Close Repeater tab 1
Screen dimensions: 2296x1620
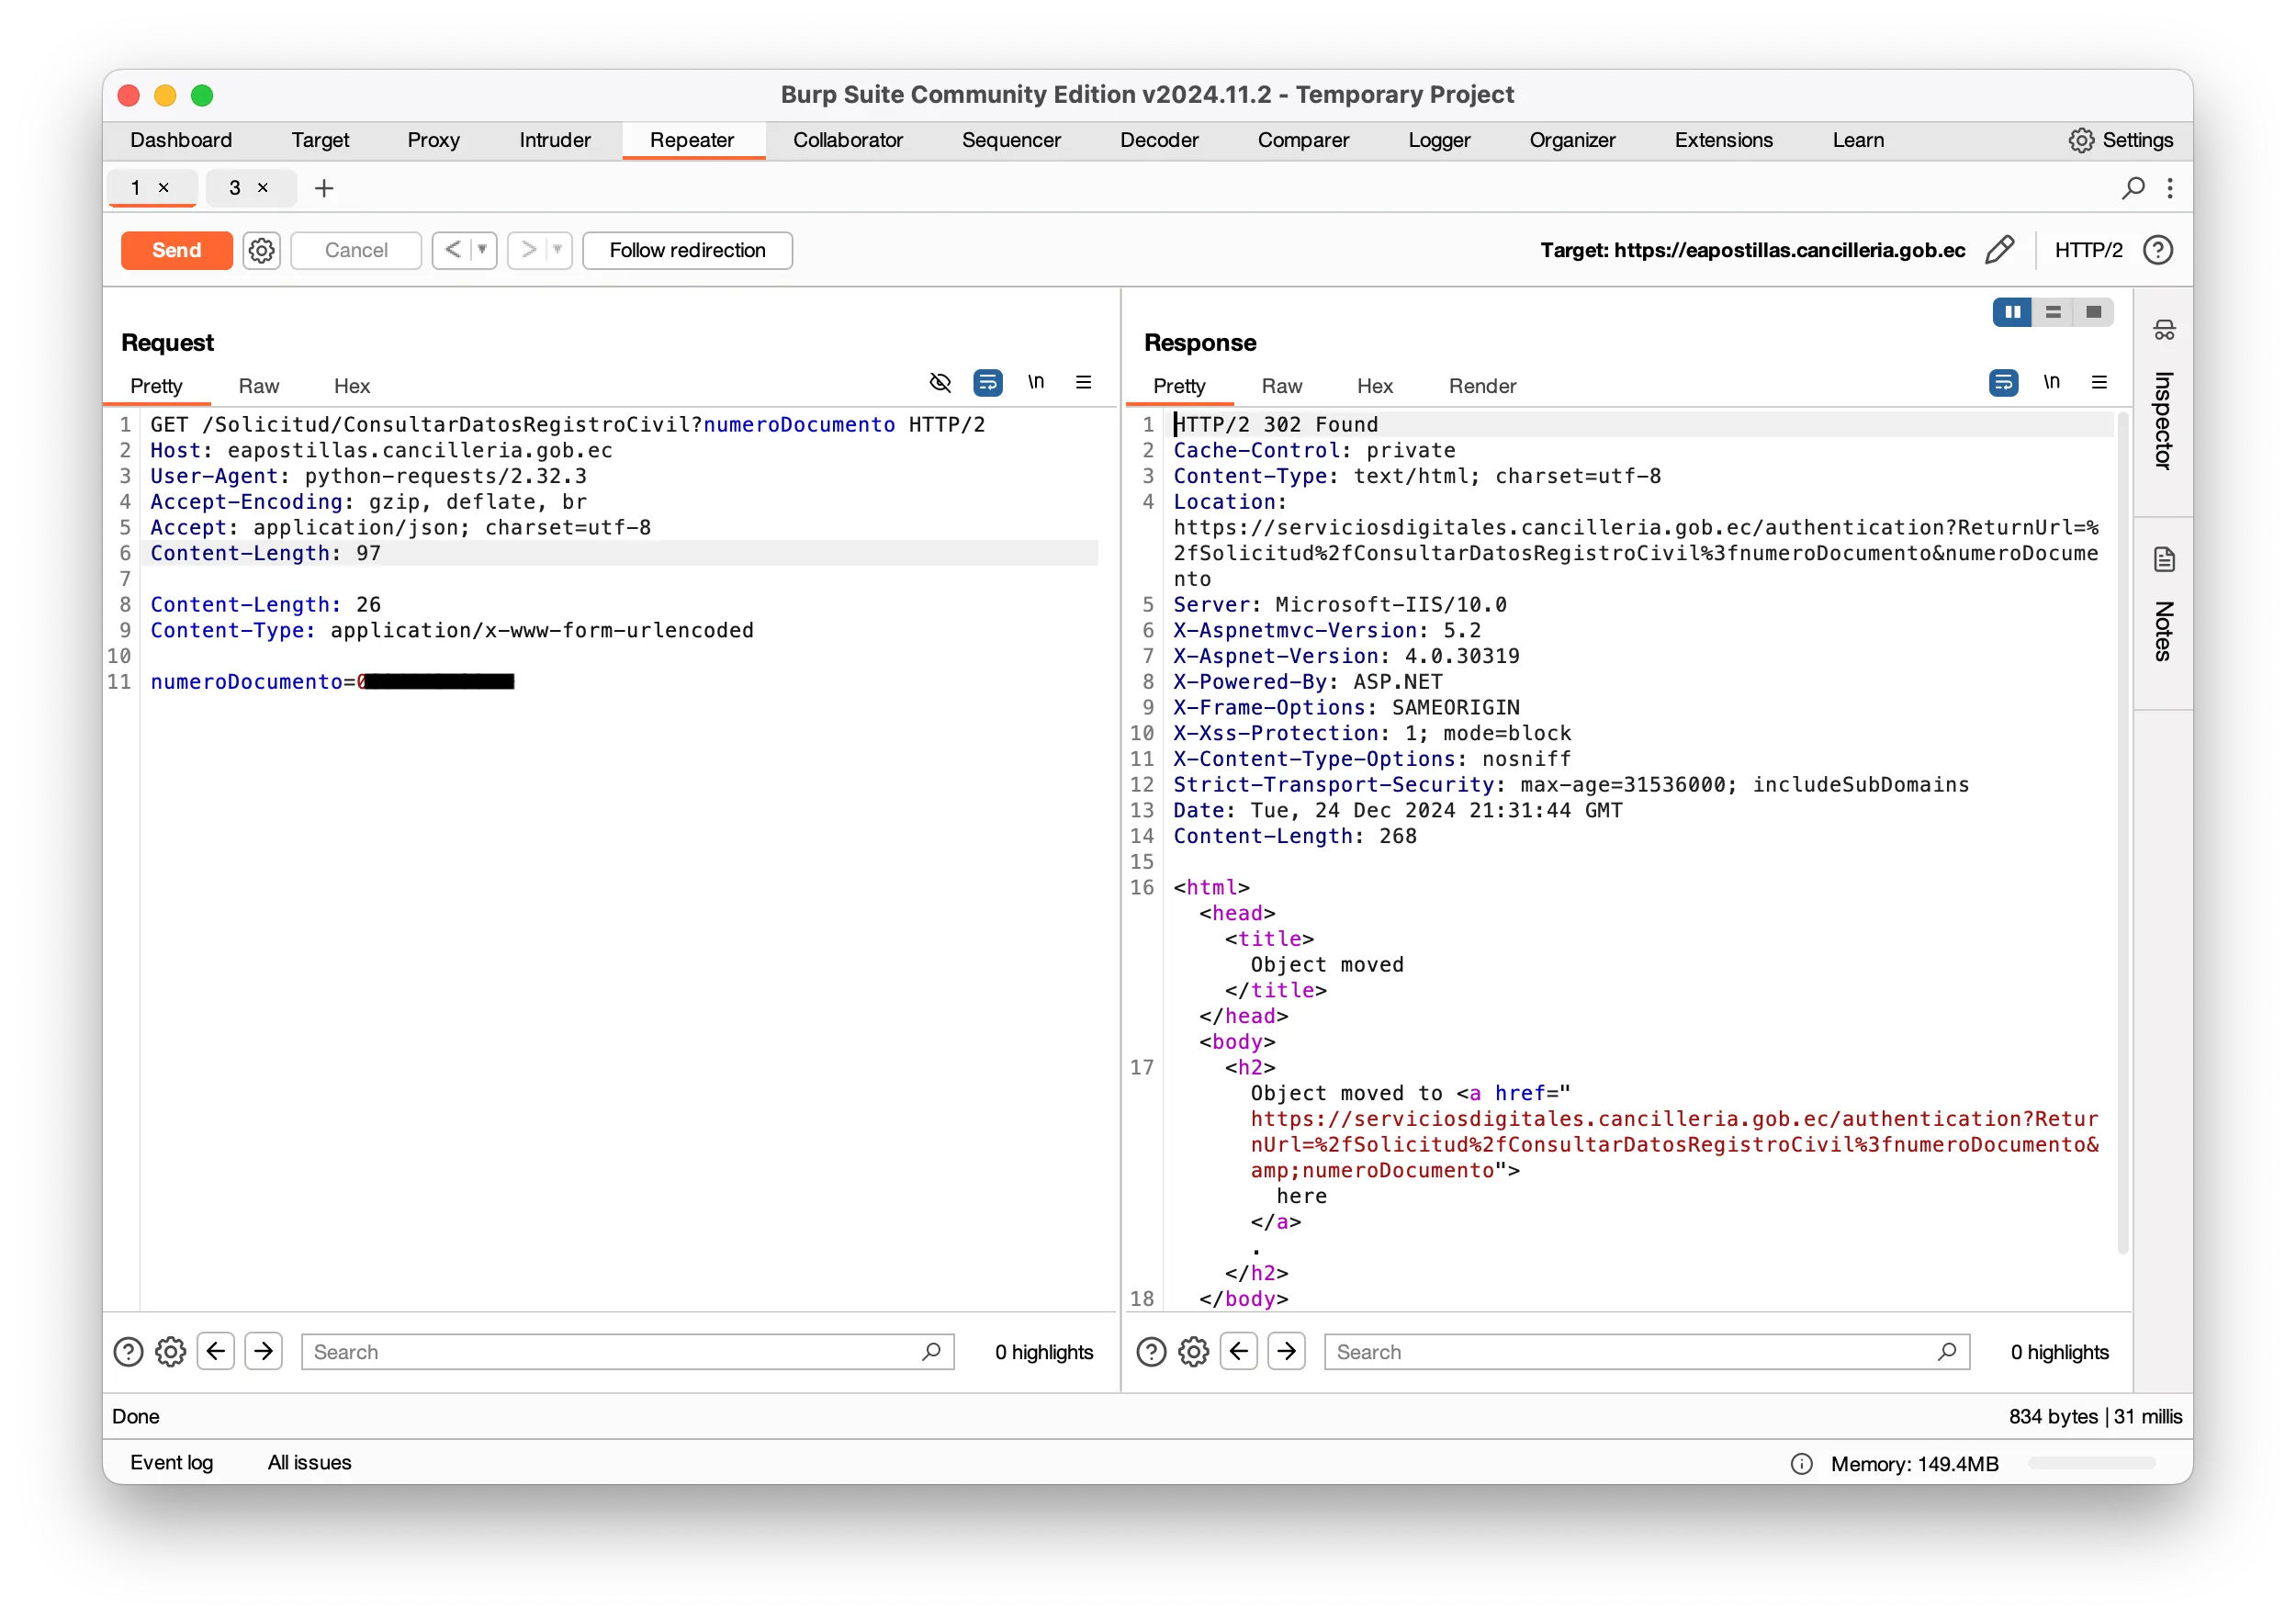164,188
